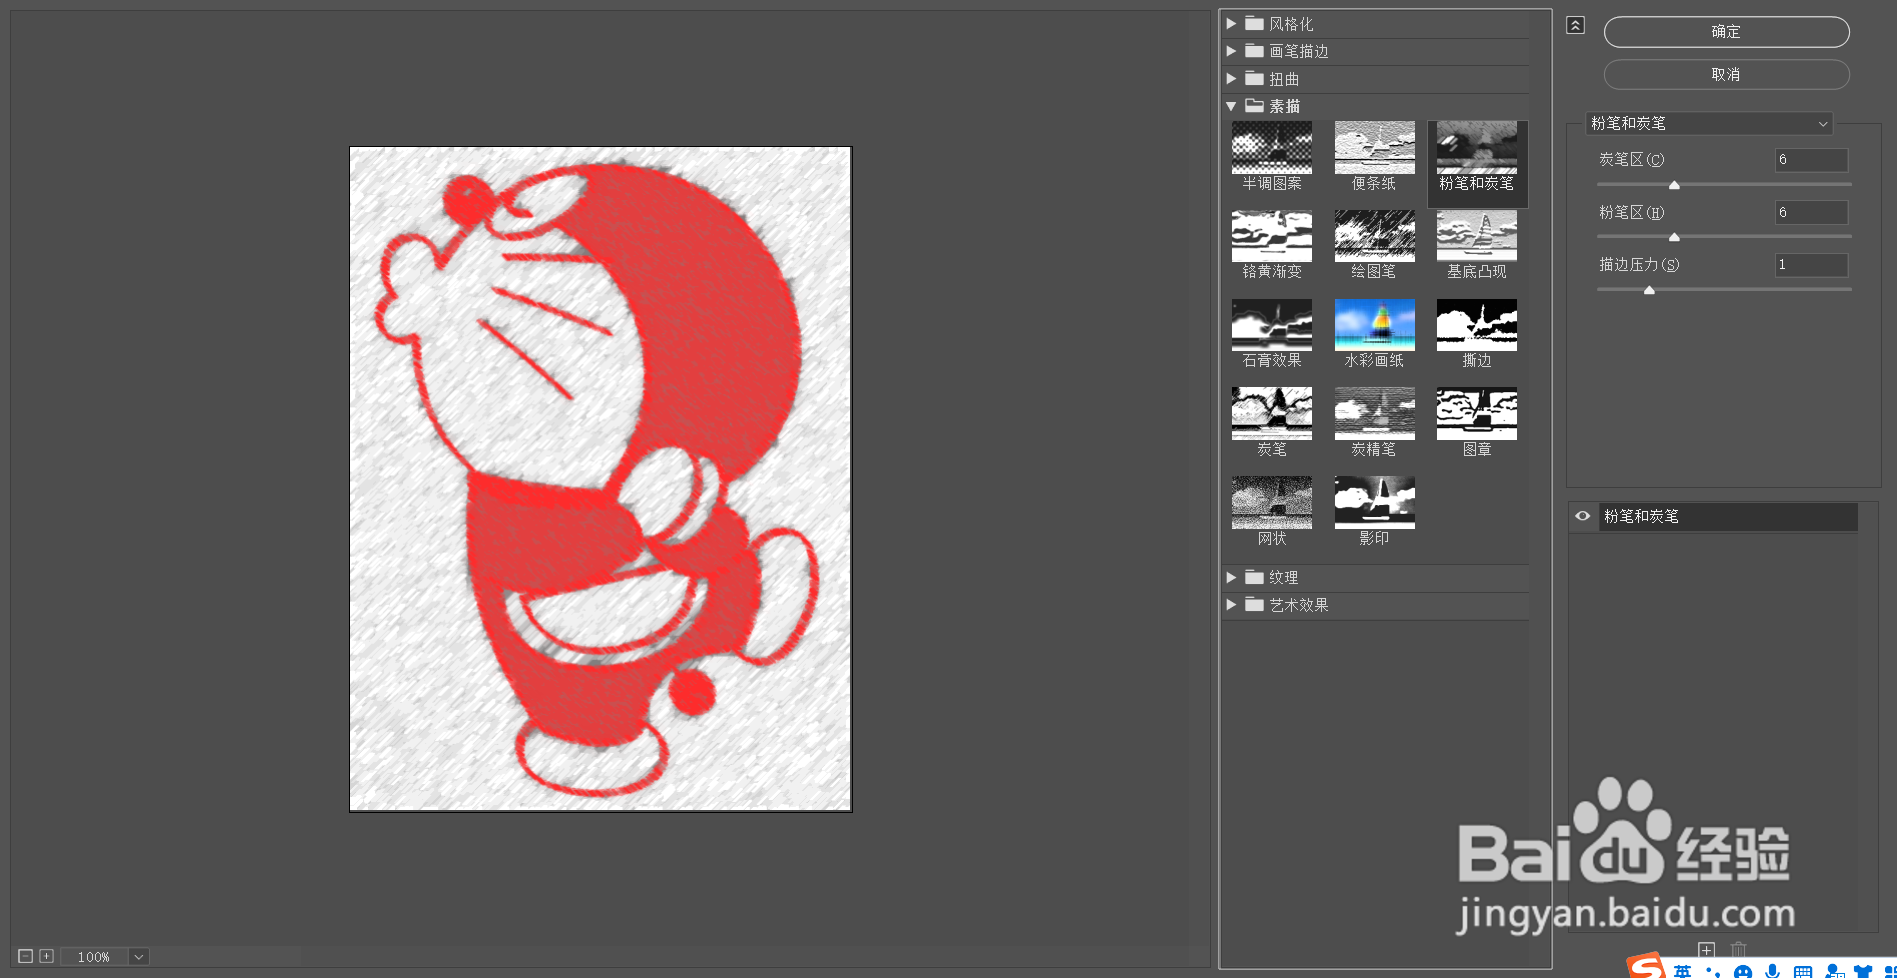Collapse the 素描 filter folder
Screen dimensions: 1897x978
(1231, 106)
